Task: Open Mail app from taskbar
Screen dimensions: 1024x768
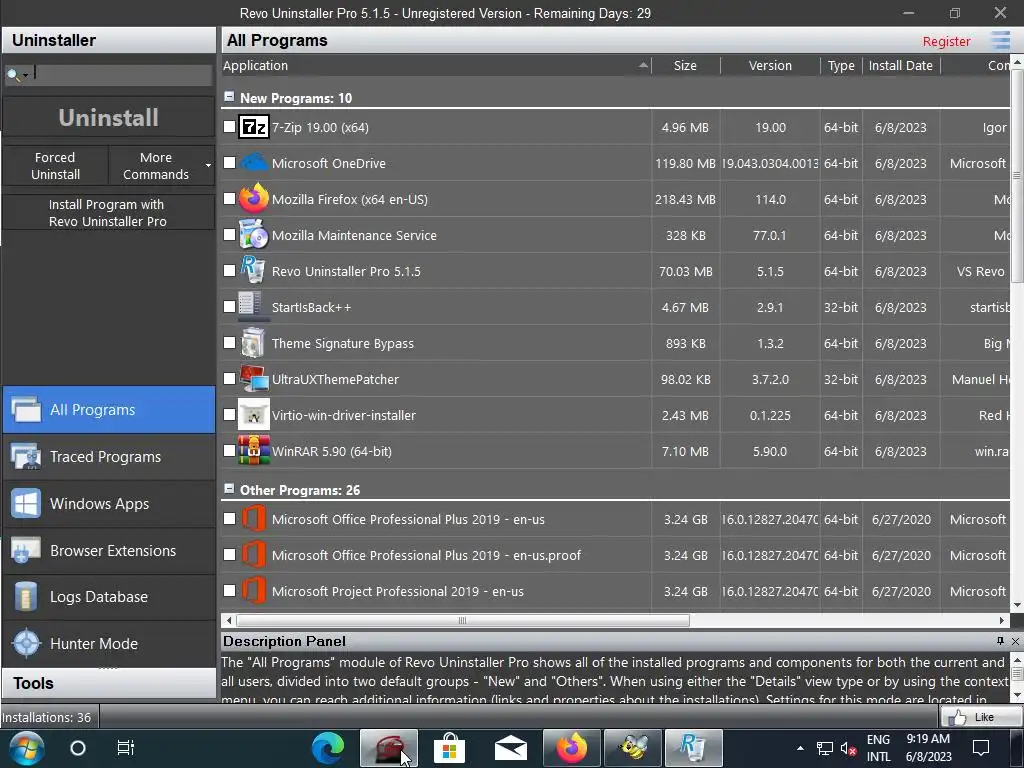Action: click(x=511, y=748)
